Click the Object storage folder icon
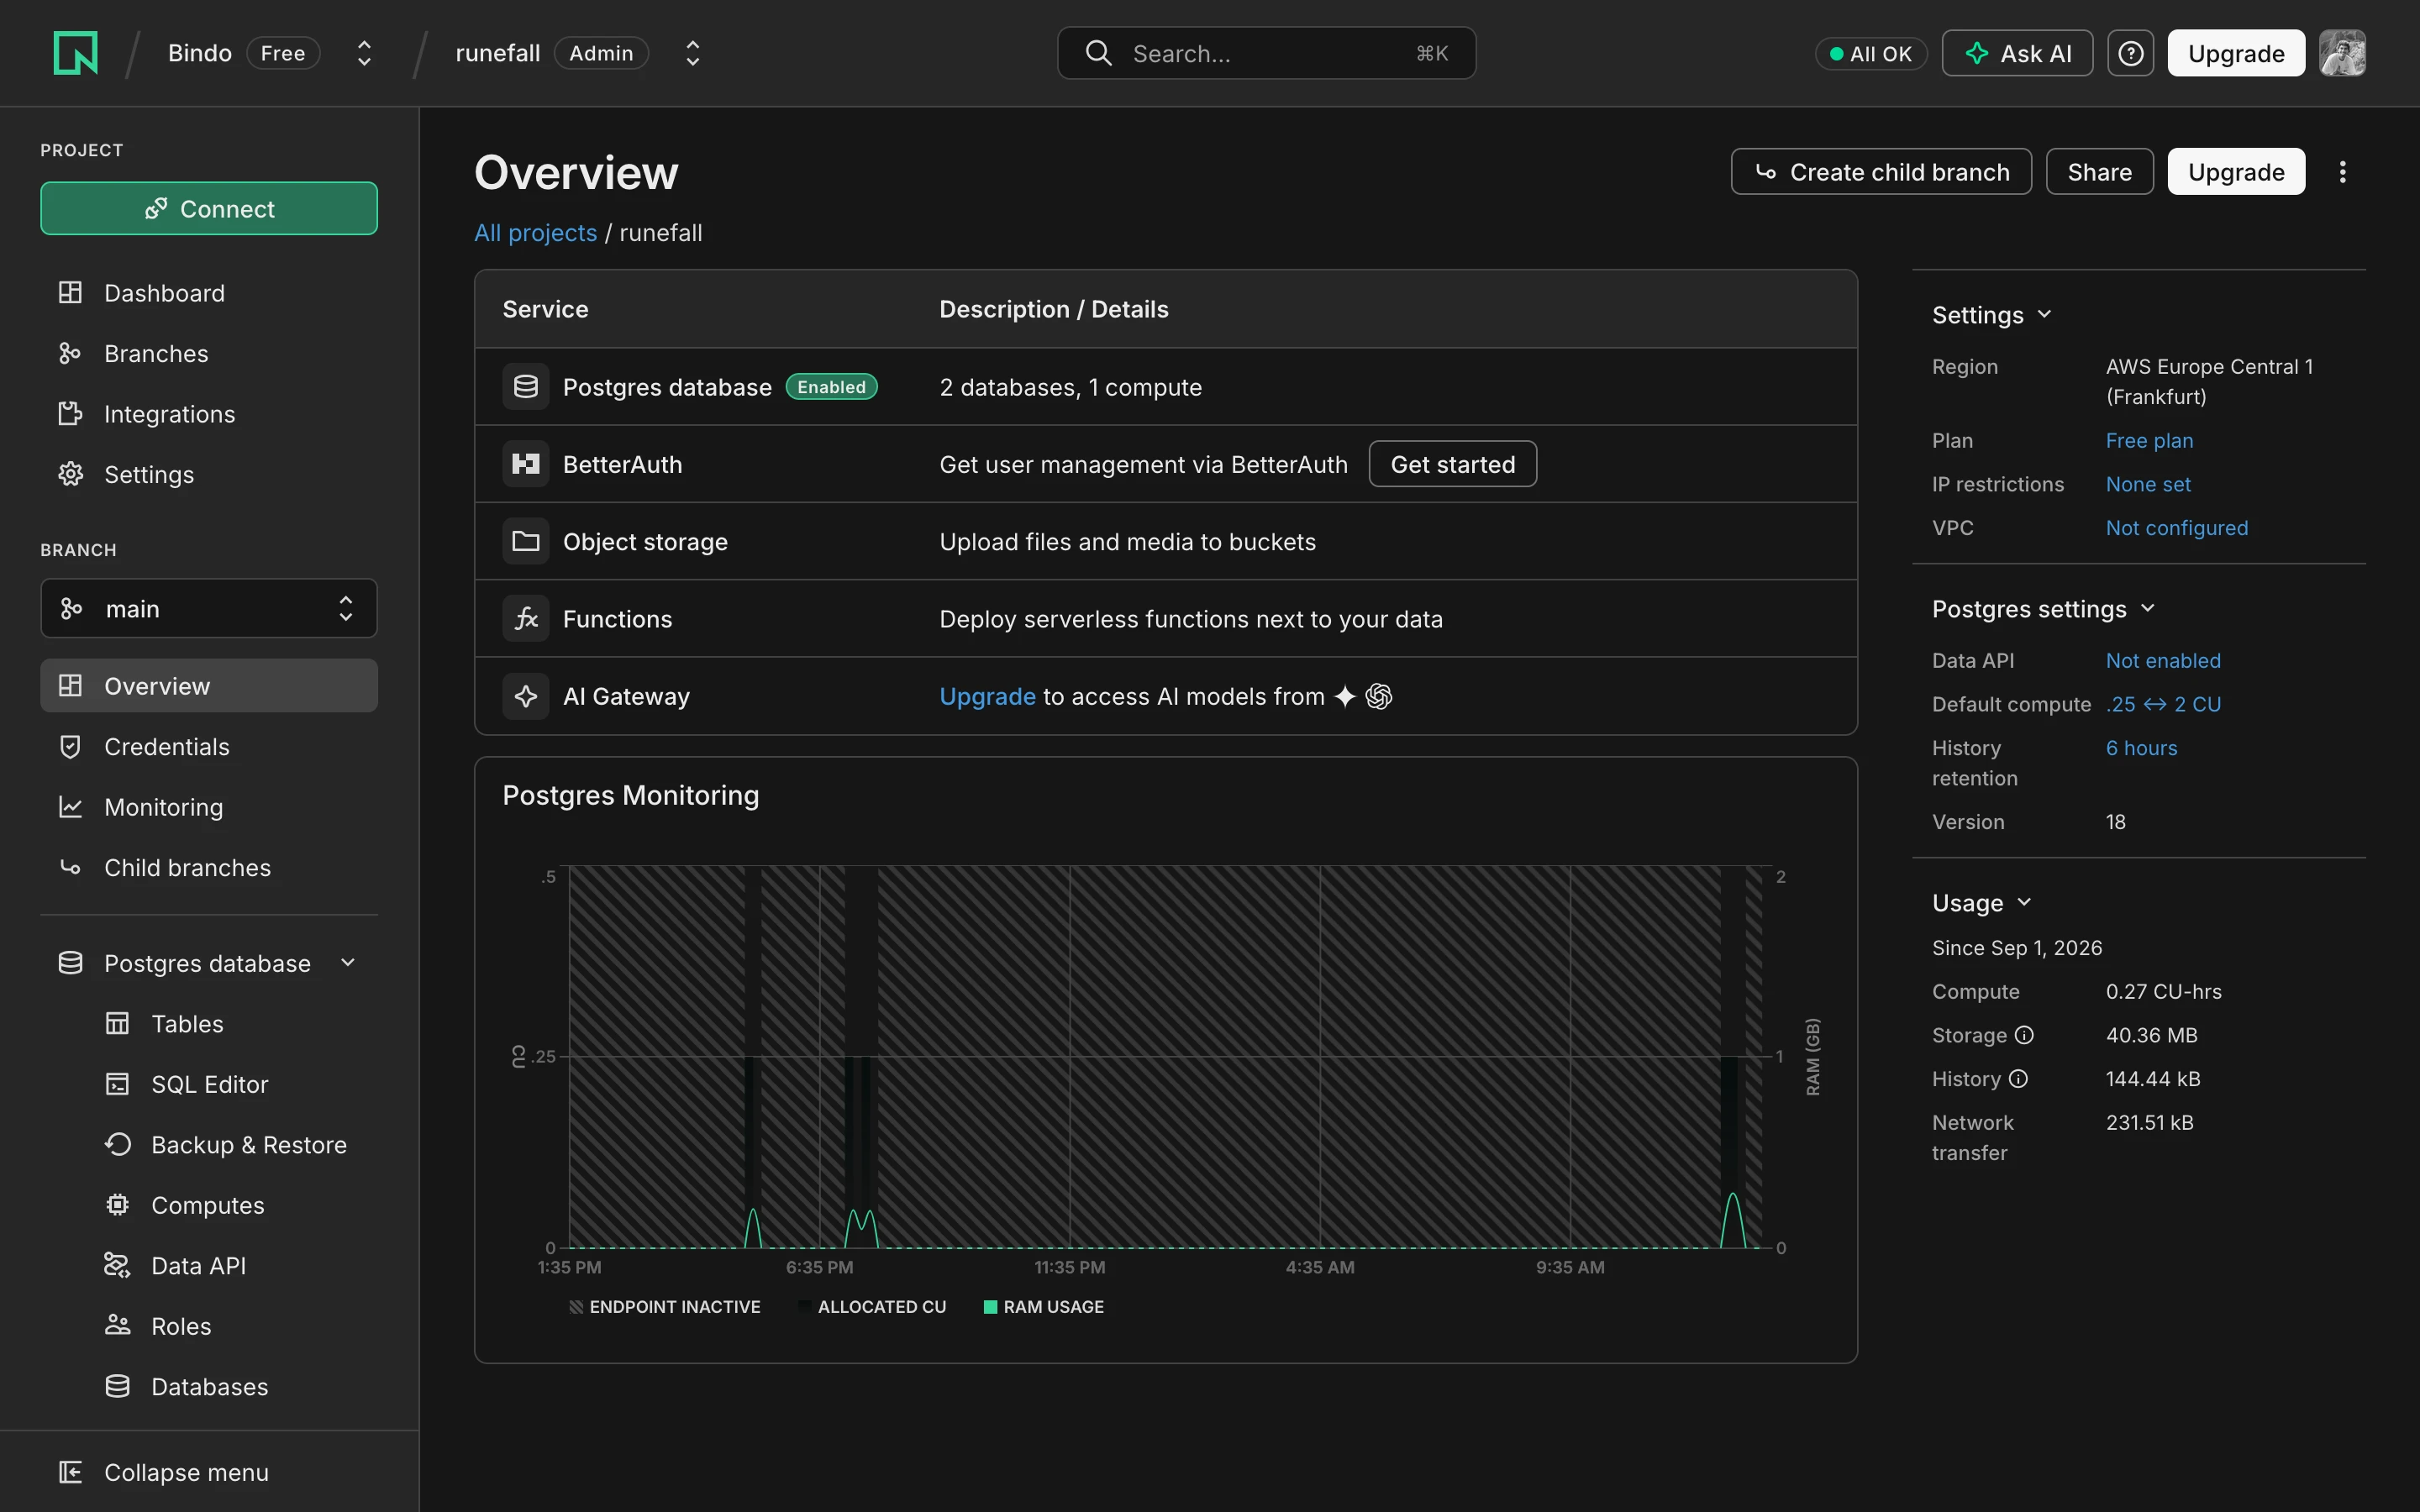Image resolution: width=2420 pixels, height=1512 pixels. pos(526,541)
